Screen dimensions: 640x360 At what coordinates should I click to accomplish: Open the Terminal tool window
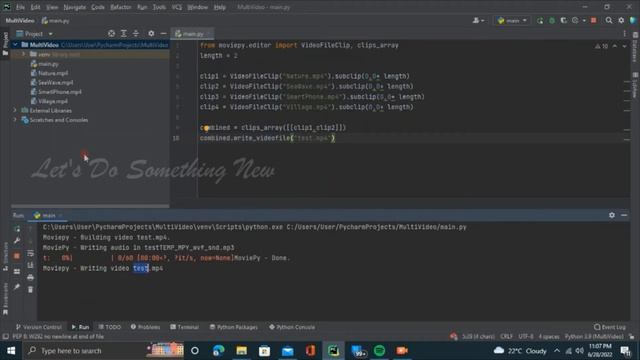(x=184, y=327)
